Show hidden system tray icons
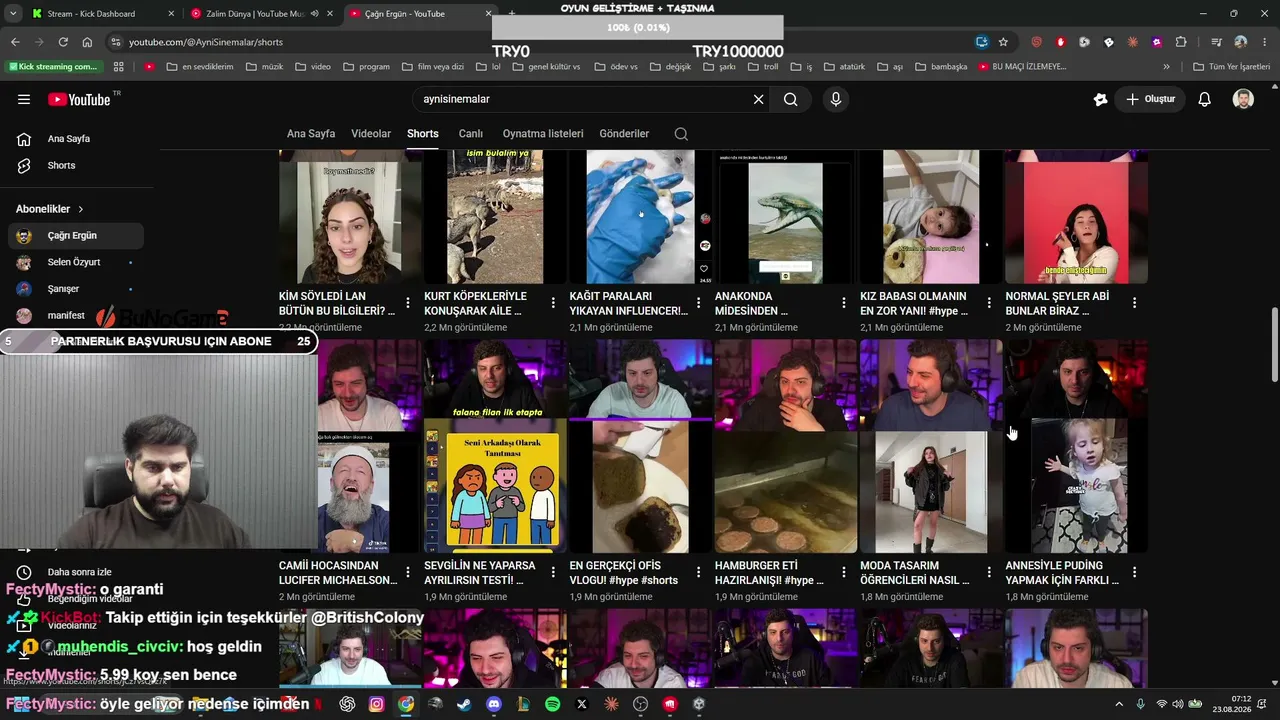Viewport: 1280px width, 720px height. click(1119, 704)
